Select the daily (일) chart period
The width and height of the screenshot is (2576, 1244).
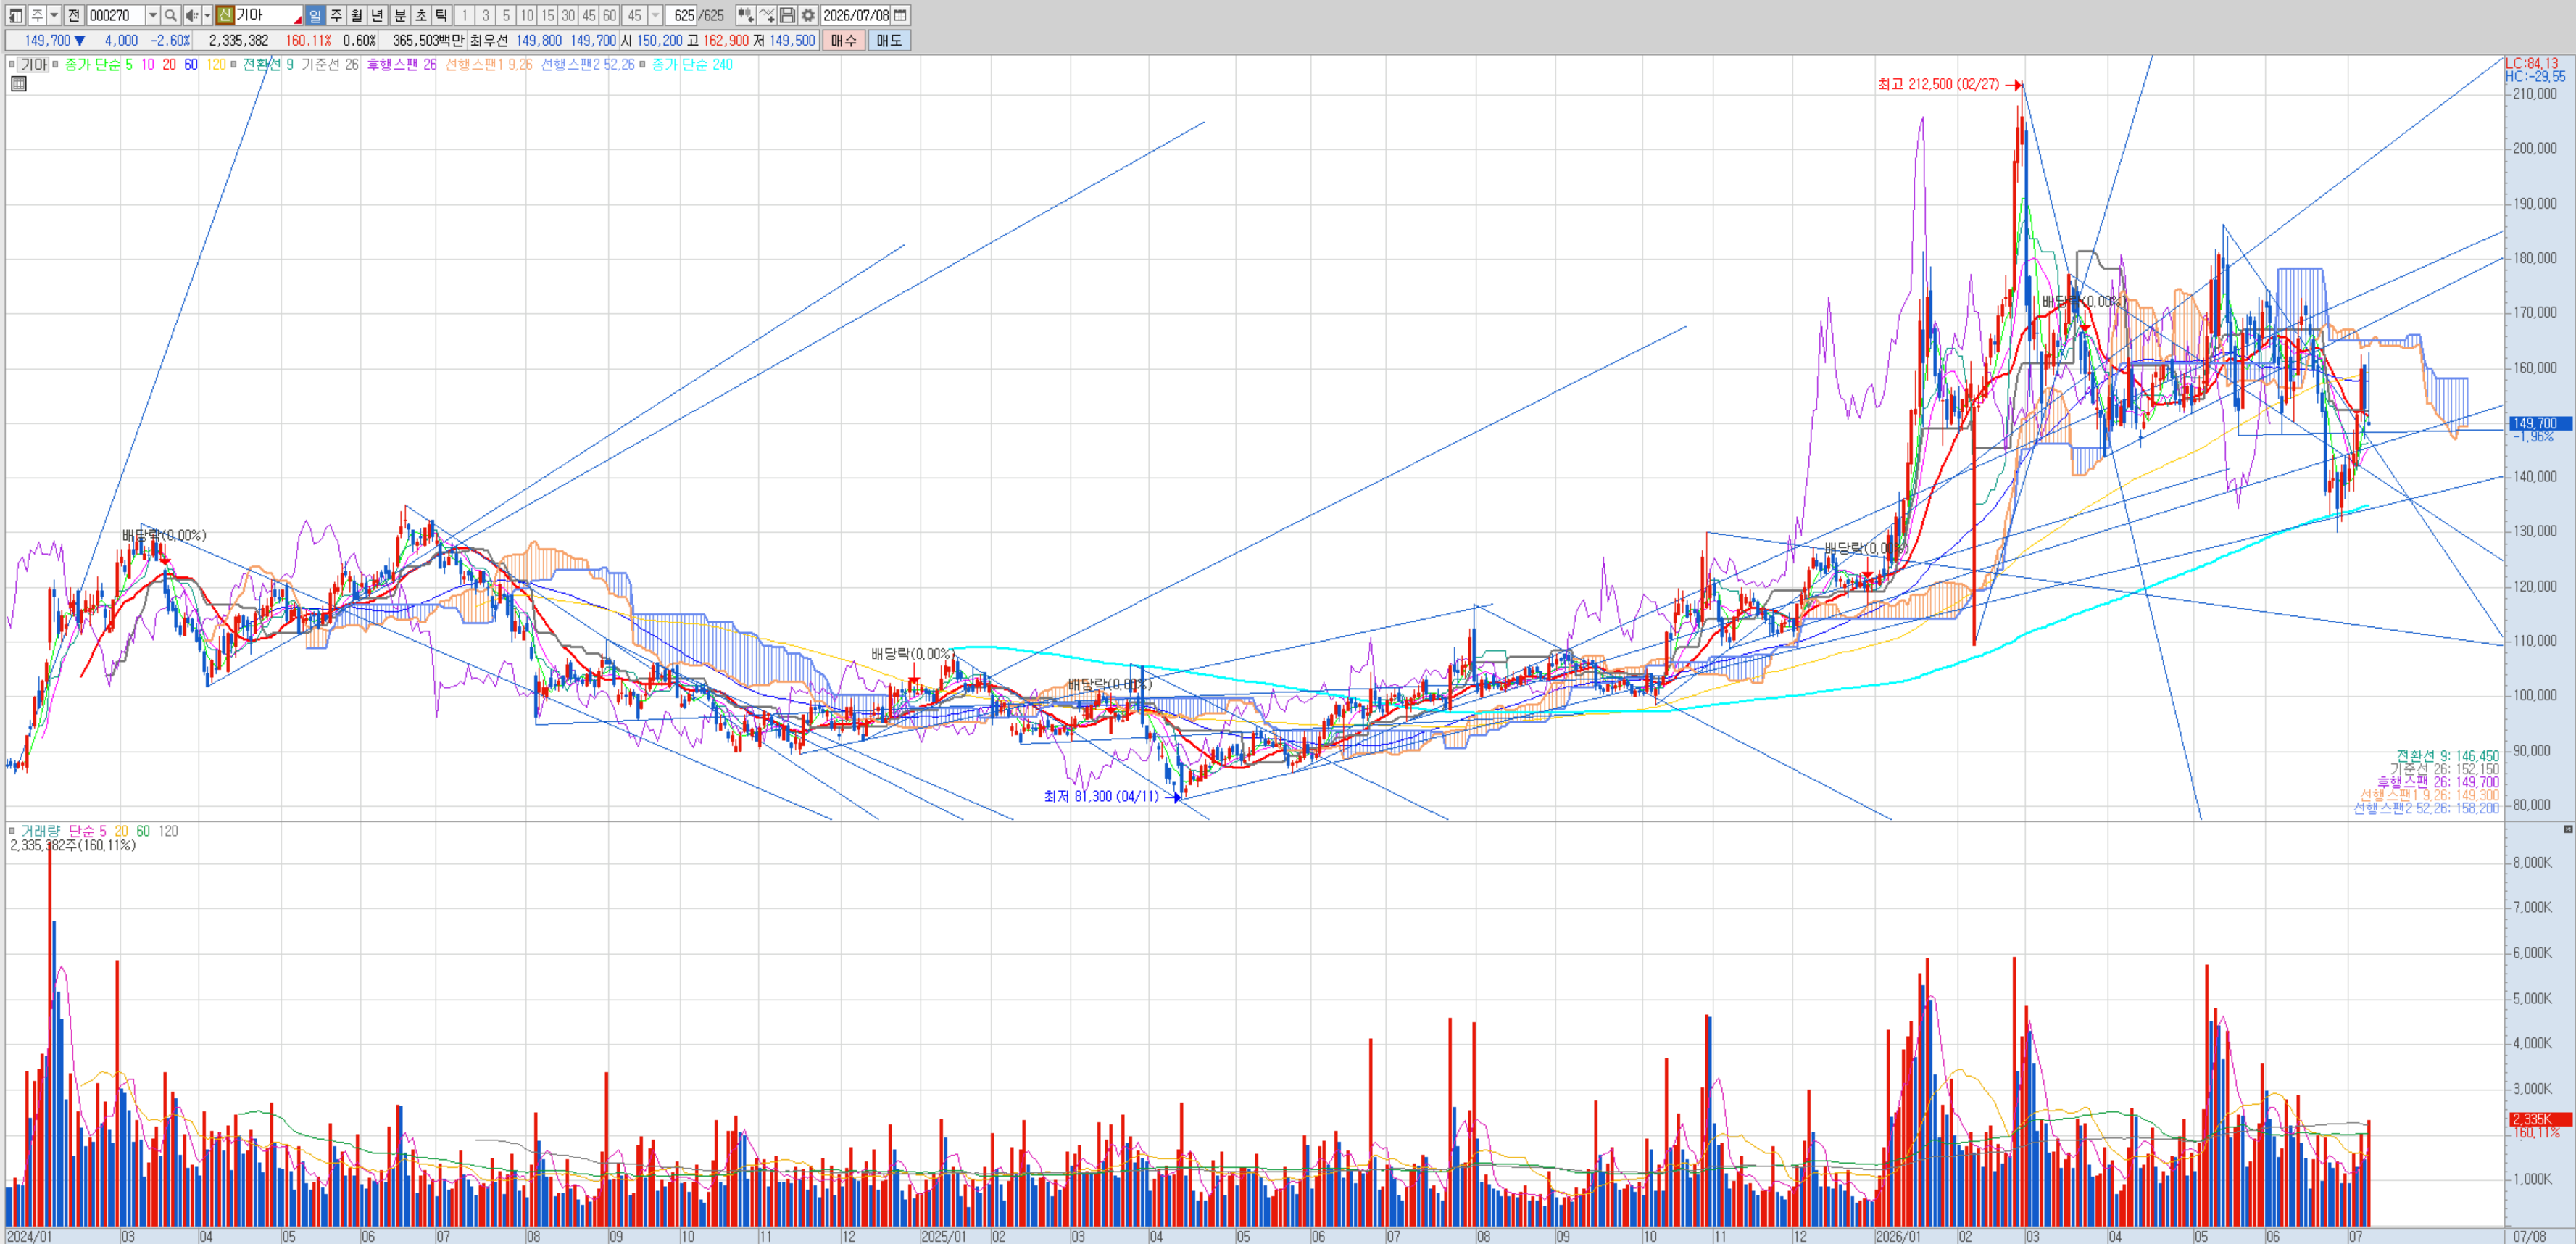pyautogui.click(x=315, y=15)
